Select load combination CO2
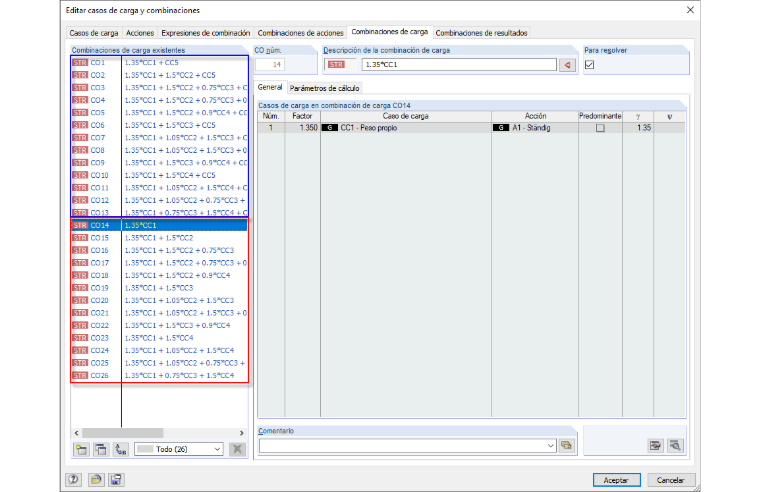This screenshot has height=492, width=760. point(159,75)
